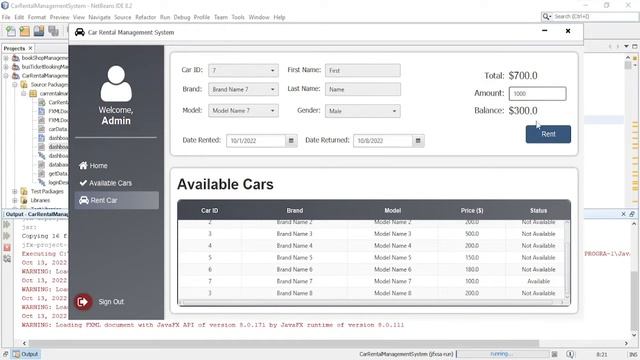Expand the Test Packages node

click(x=15, y=191)
